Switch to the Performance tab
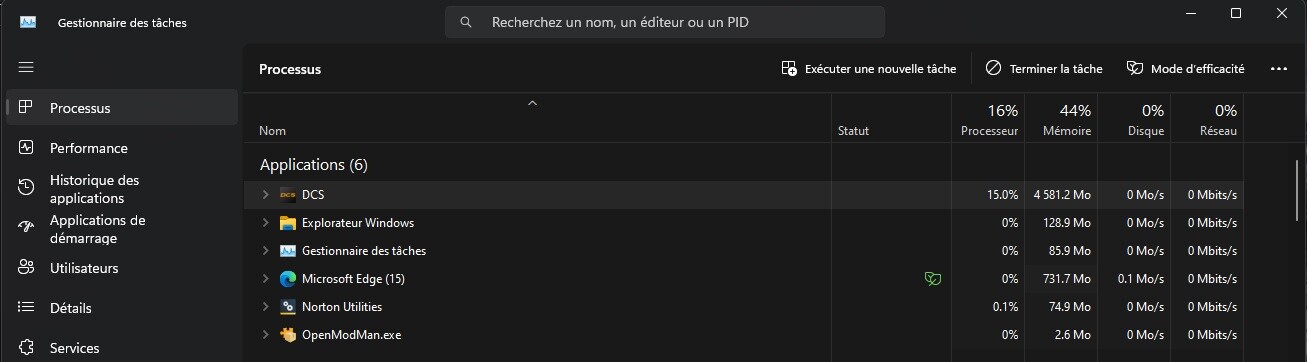Viewport: 1311px width, 362px height. point(122,148)
